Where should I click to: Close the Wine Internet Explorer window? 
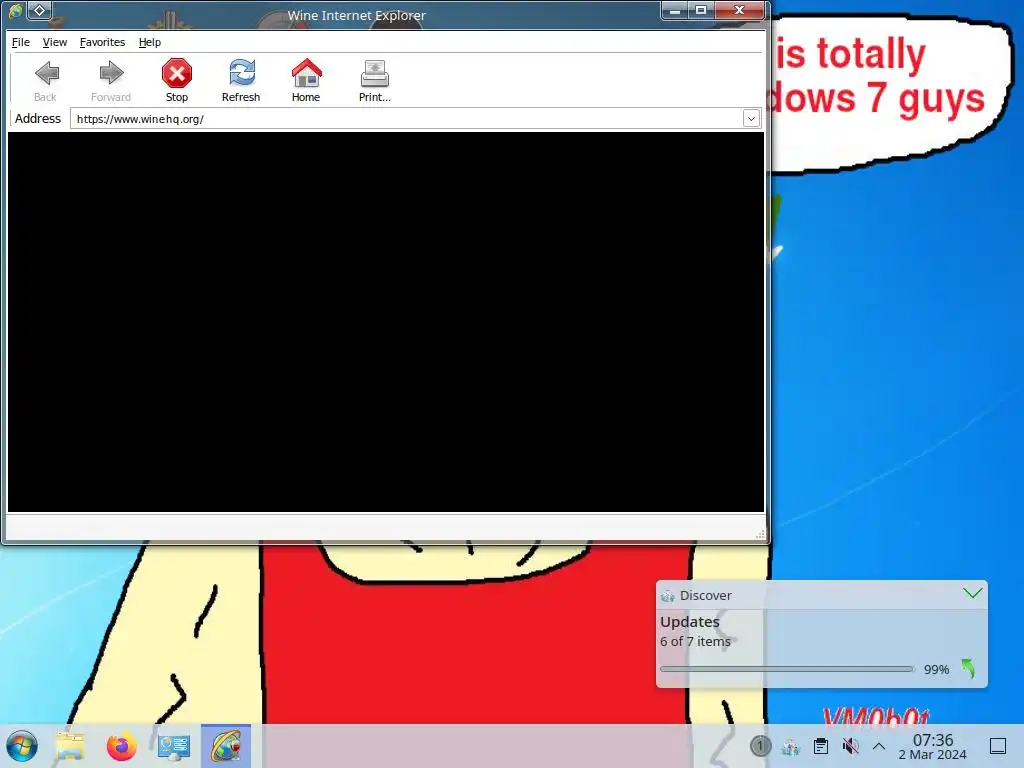[x=739, y=10]
